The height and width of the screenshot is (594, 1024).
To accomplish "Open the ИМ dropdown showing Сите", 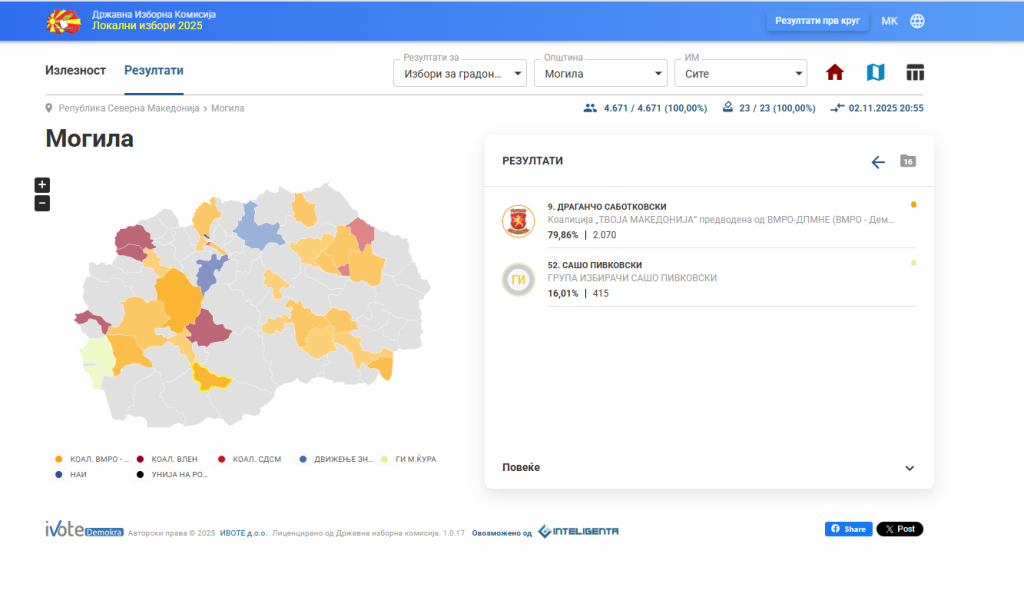I will click(x=740, y=73).
